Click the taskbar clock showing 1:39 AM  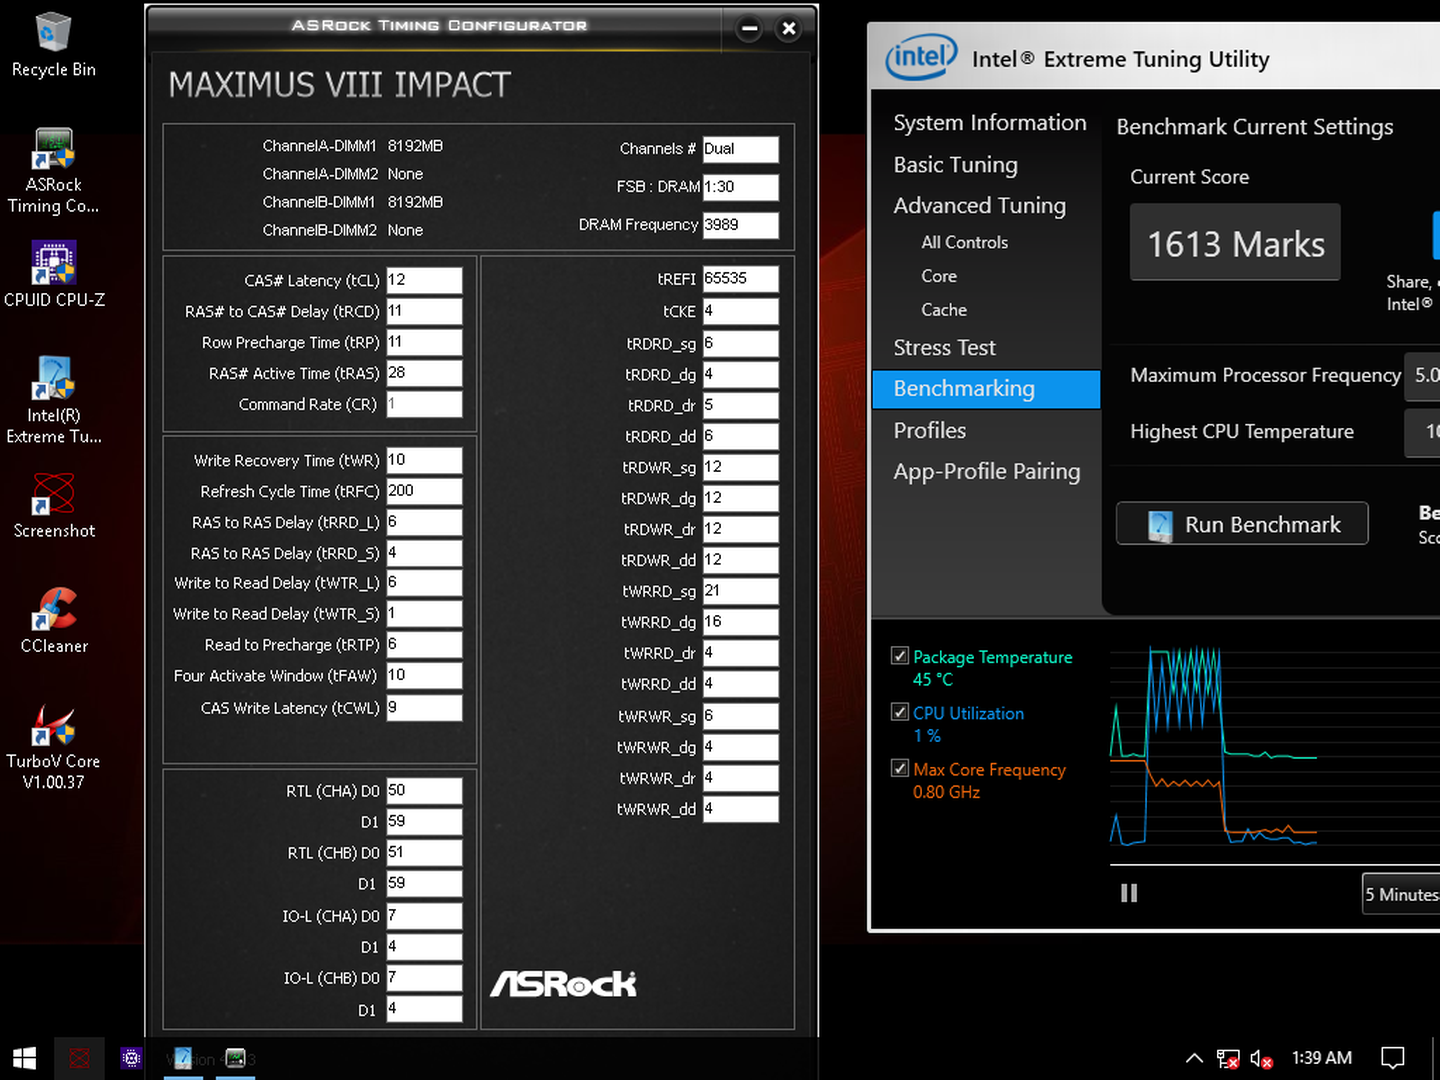(1321, 1058)
